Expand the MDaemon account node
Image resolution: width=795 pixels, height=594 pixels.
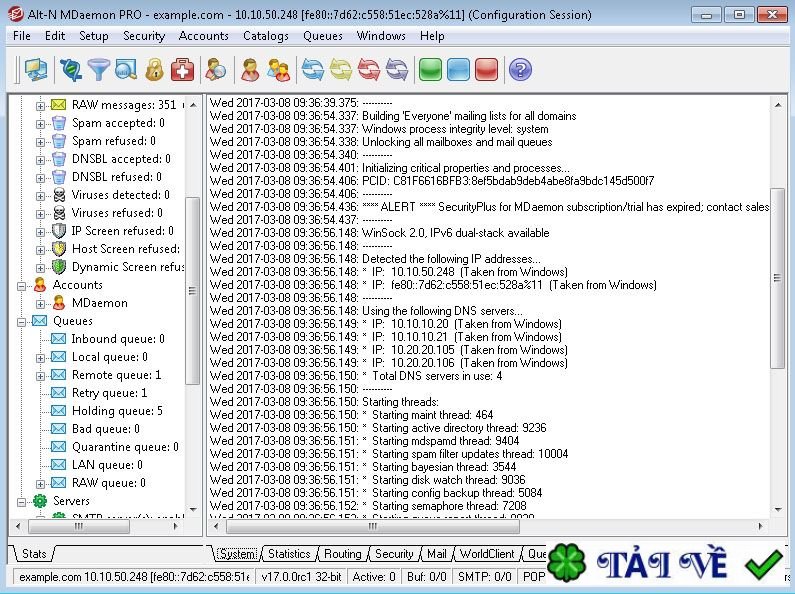click(x=40, y=304)
